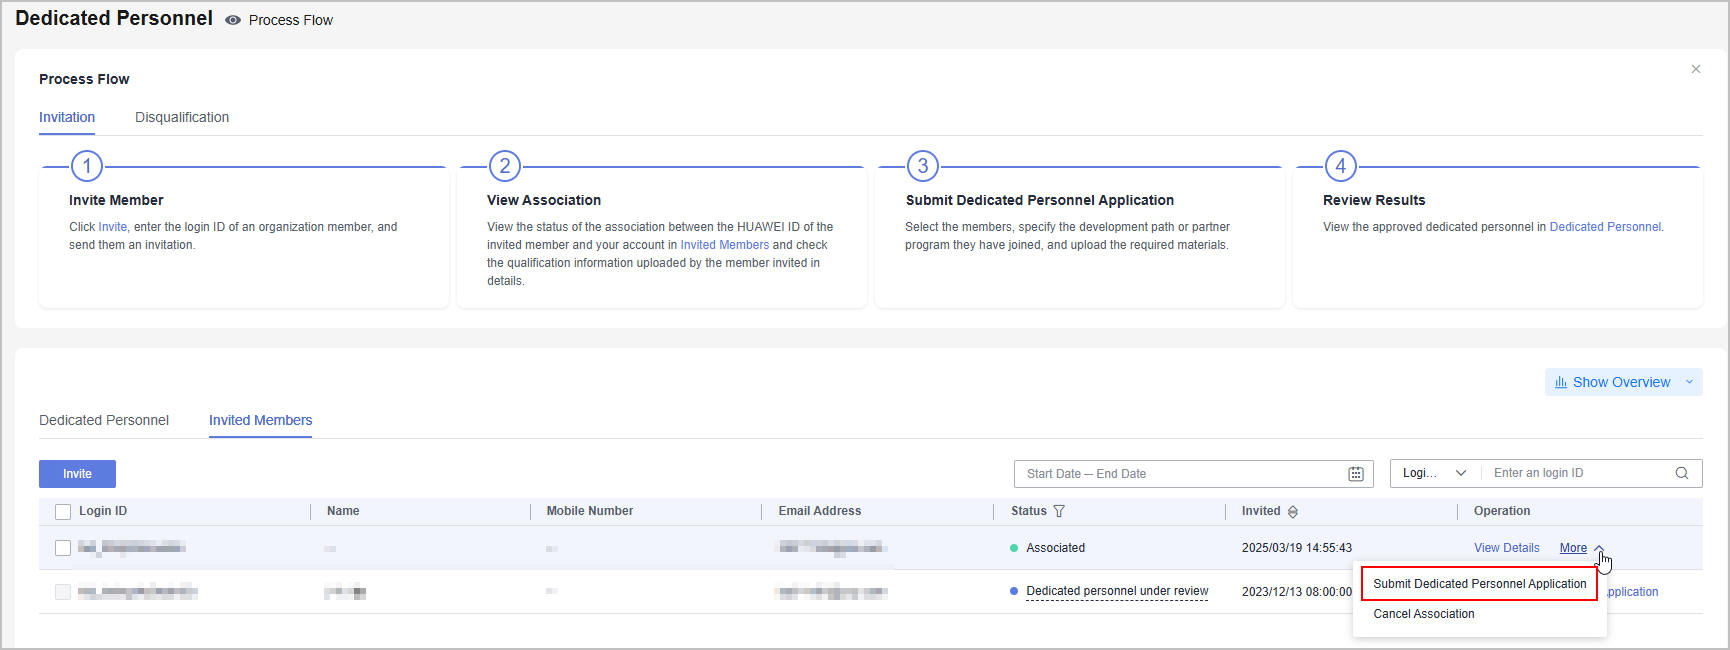Click the Operation column header
1730x650 pixels.
point(1502,511)
